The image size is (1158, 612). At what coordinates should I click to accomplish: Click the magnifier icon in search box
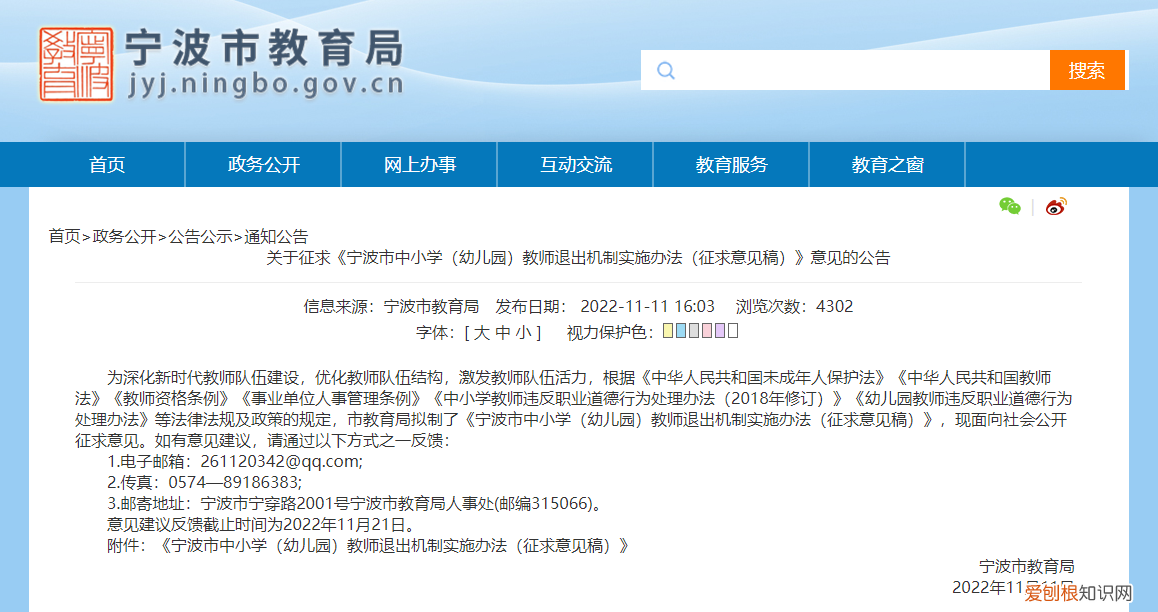[x=666, y=70]
